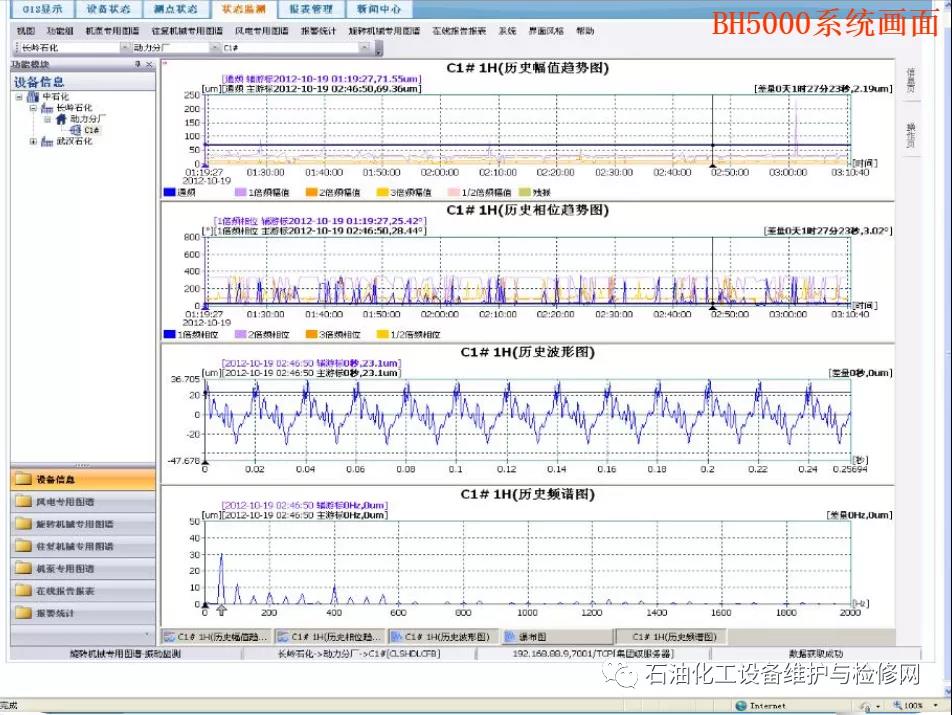
Task: Expand the 武汉石化 tree node
Action: click(x=33, y=141)
